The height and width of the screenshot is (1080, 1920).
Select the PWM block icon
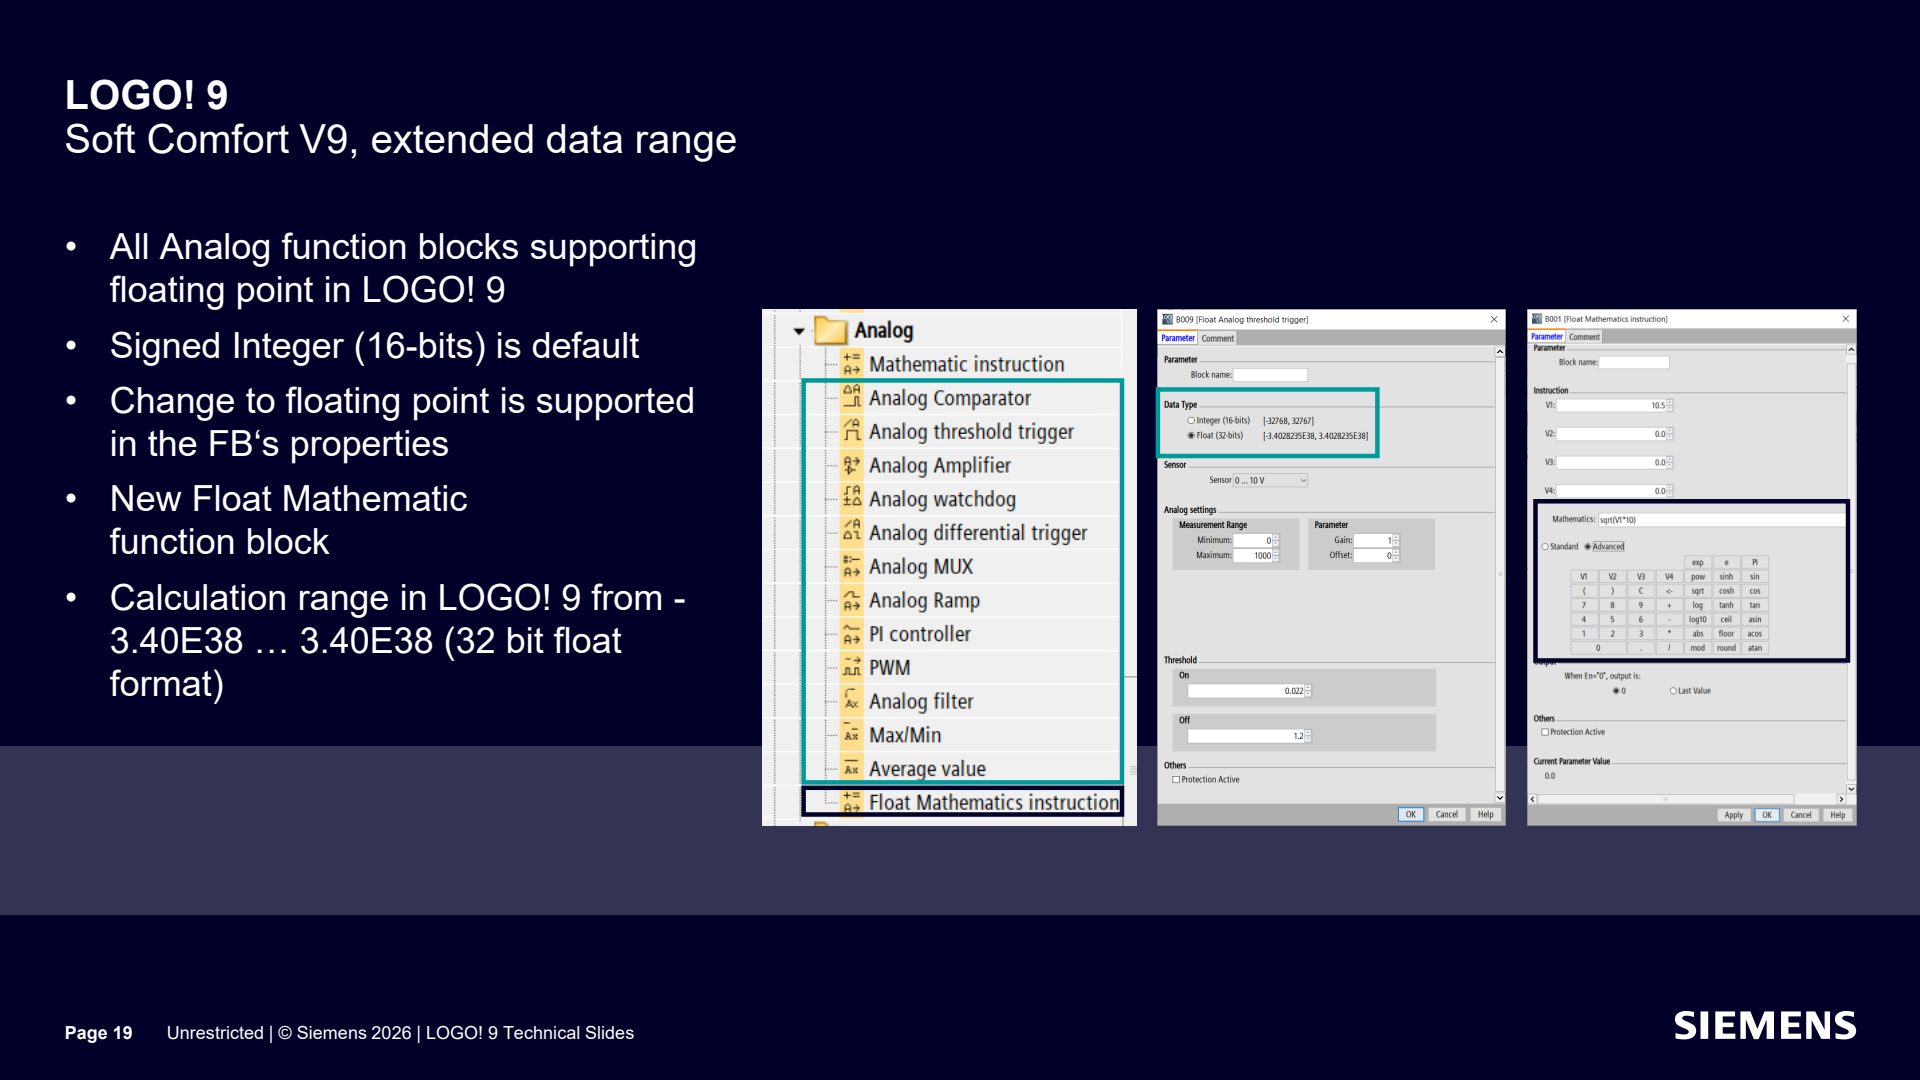pyautogui.click(x=851, y=668)
